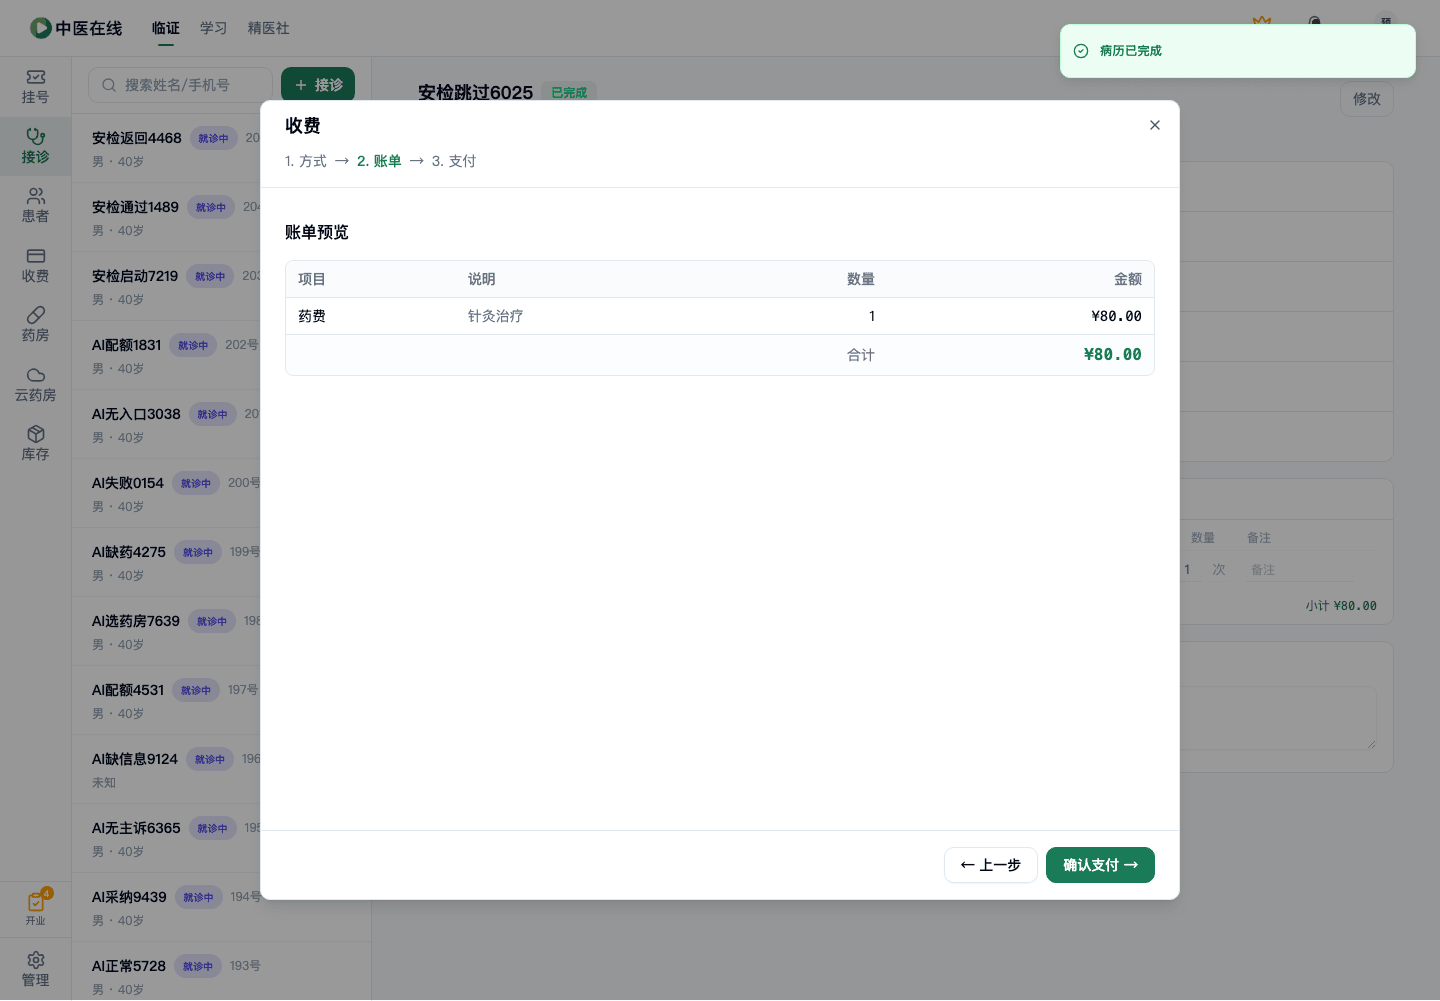Jump to step 3. 支付
The height and width of the screenshot is (1001, 1440).
[x=454, y=161]
